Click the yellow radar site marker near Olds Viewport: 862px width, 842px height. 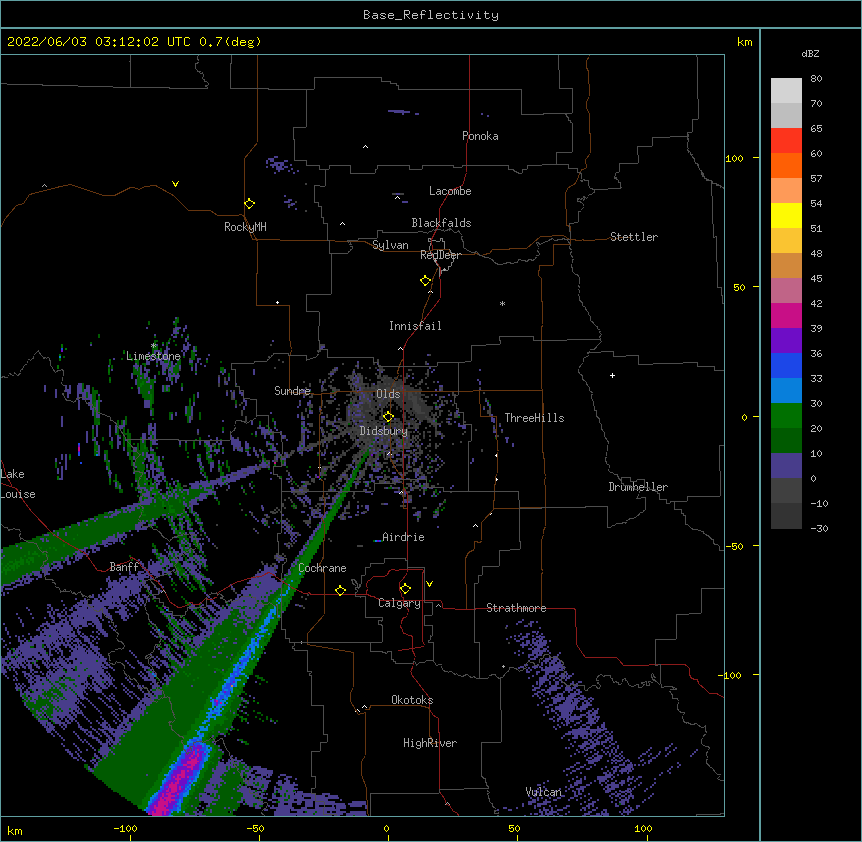coord(388,417)
